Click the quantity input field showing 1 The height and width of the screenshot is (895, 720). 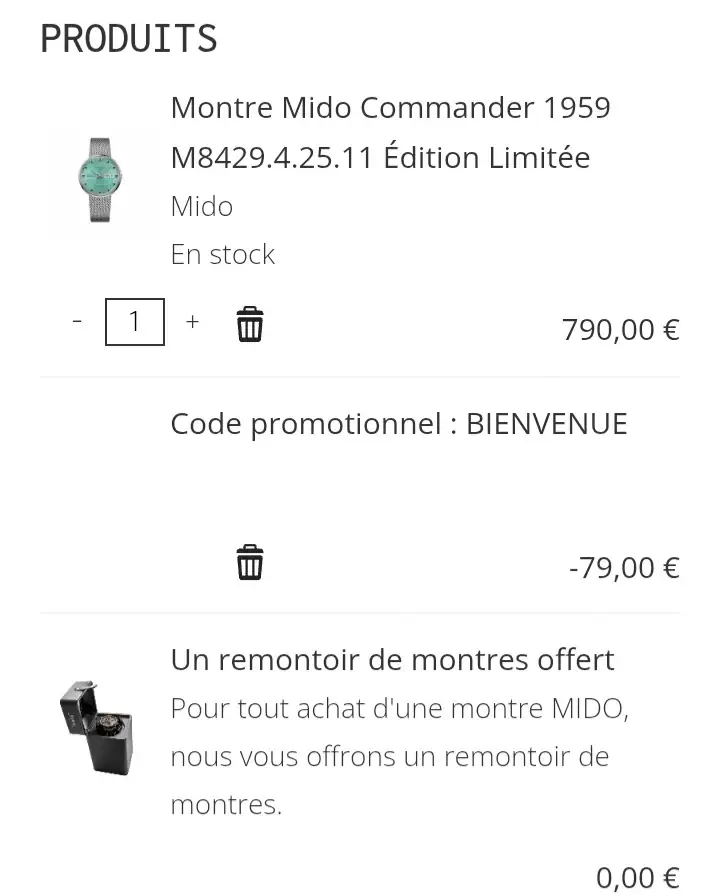tap(134, 322)
